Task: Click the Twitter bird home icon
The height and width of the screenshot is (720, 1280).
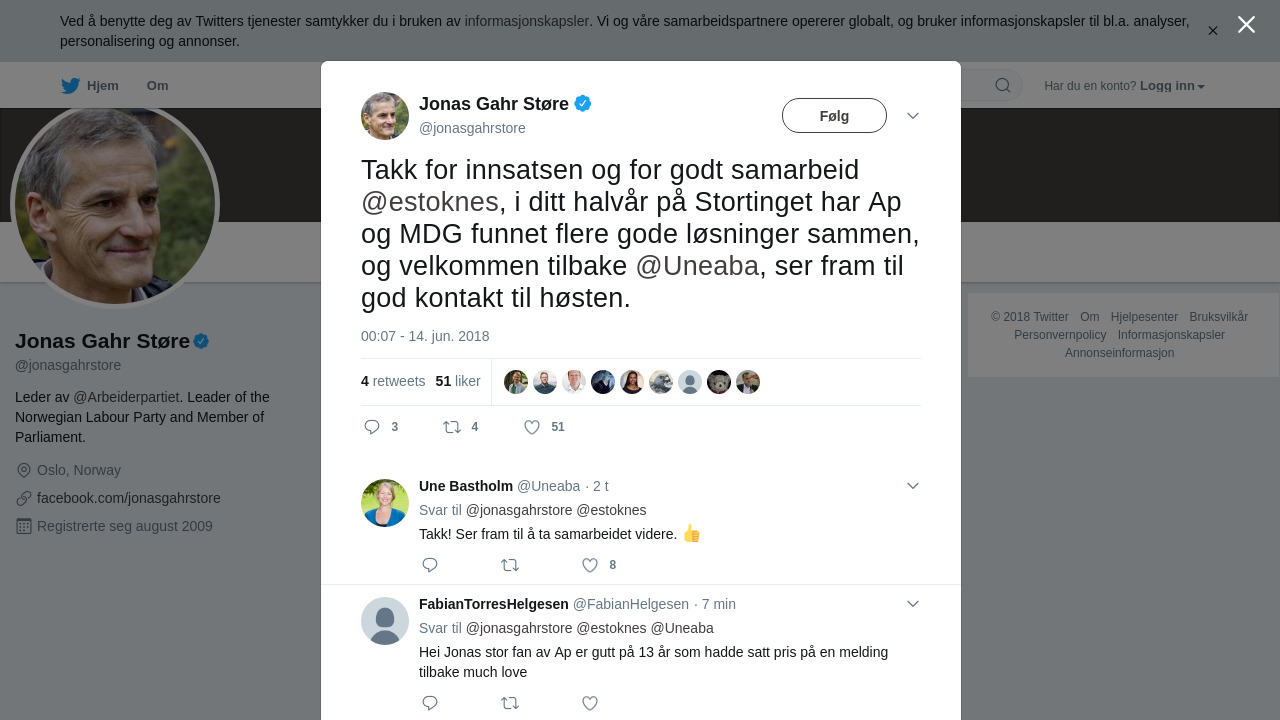Action: tap(70, 86)
